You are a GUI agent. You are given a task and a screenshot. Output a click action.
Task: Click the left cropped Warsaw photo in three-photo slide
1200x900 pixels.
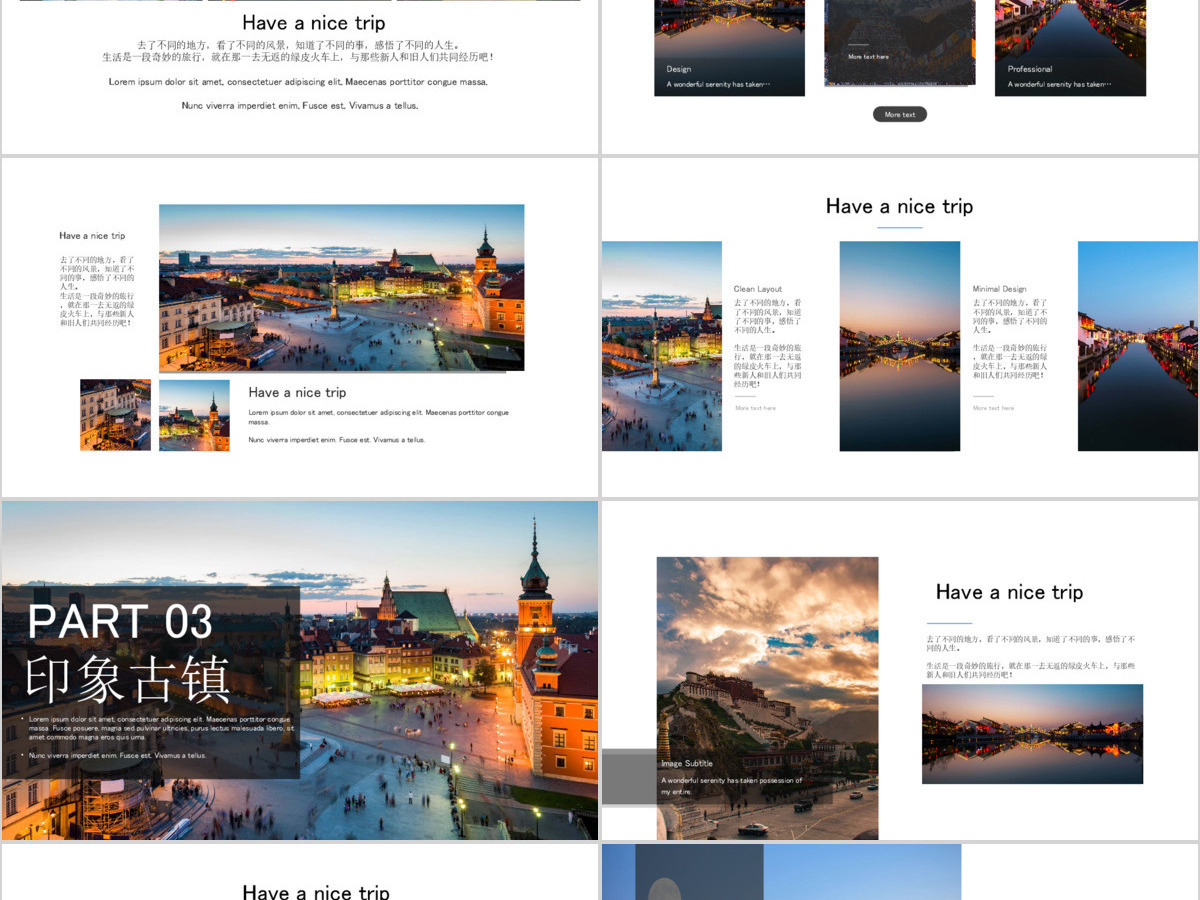point(662,346)
